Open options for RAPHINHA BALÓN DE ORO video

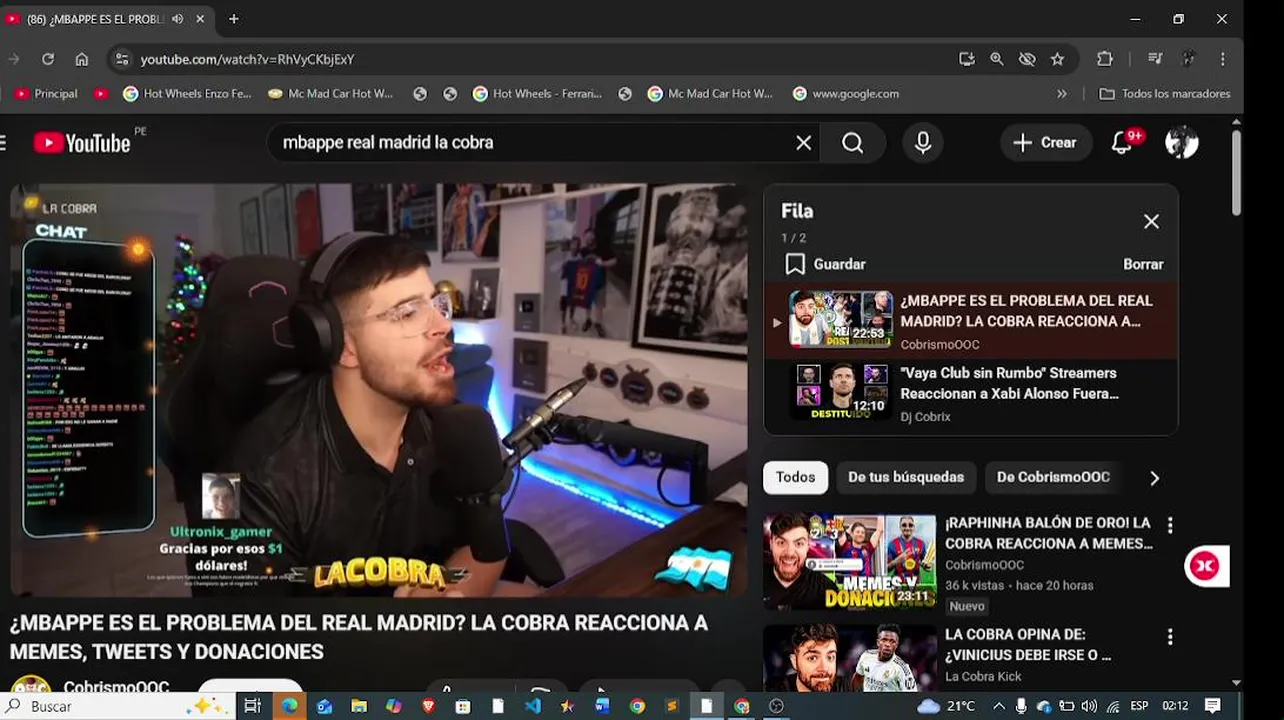pos(1170,525)
